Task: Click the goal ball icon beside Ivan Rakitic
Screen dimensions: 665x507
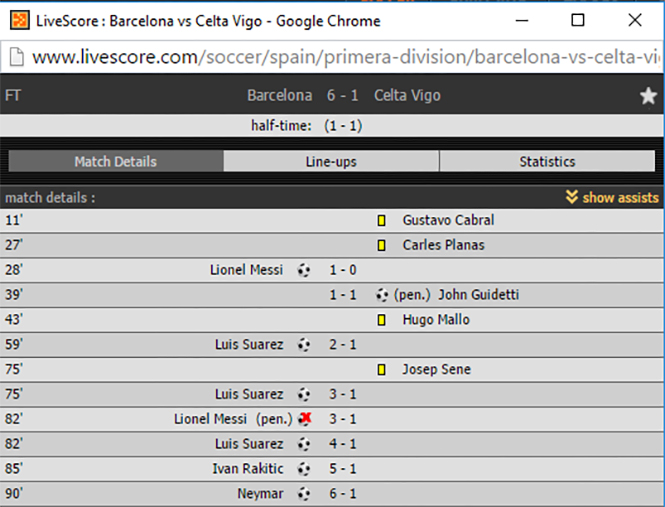Action: point(304,469)
